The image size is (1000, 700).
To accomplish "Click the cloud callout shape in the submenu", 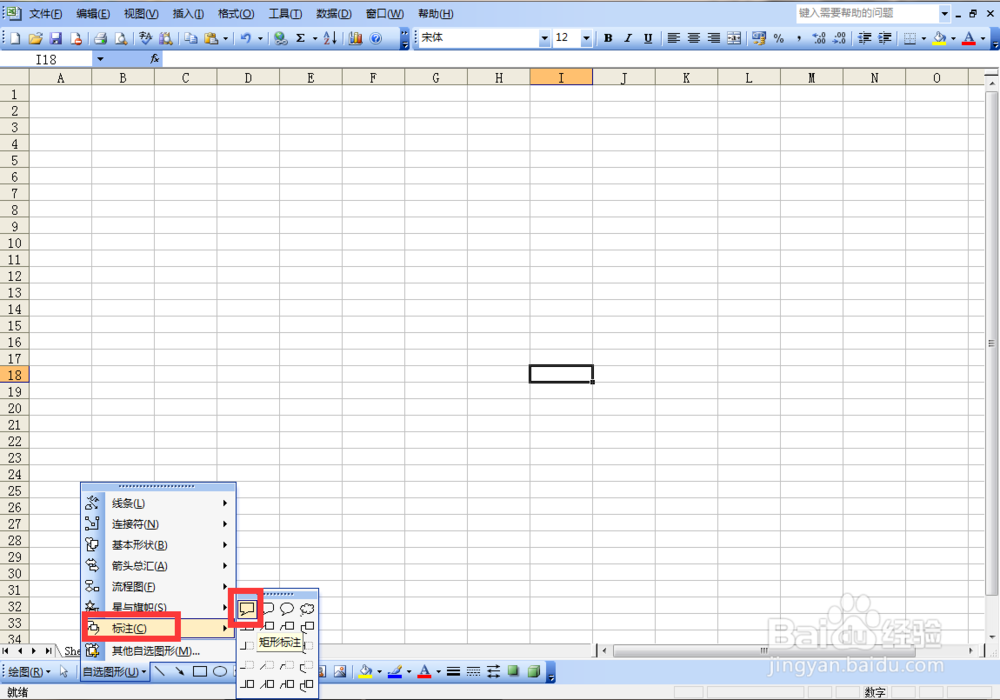I will (307, 608).
